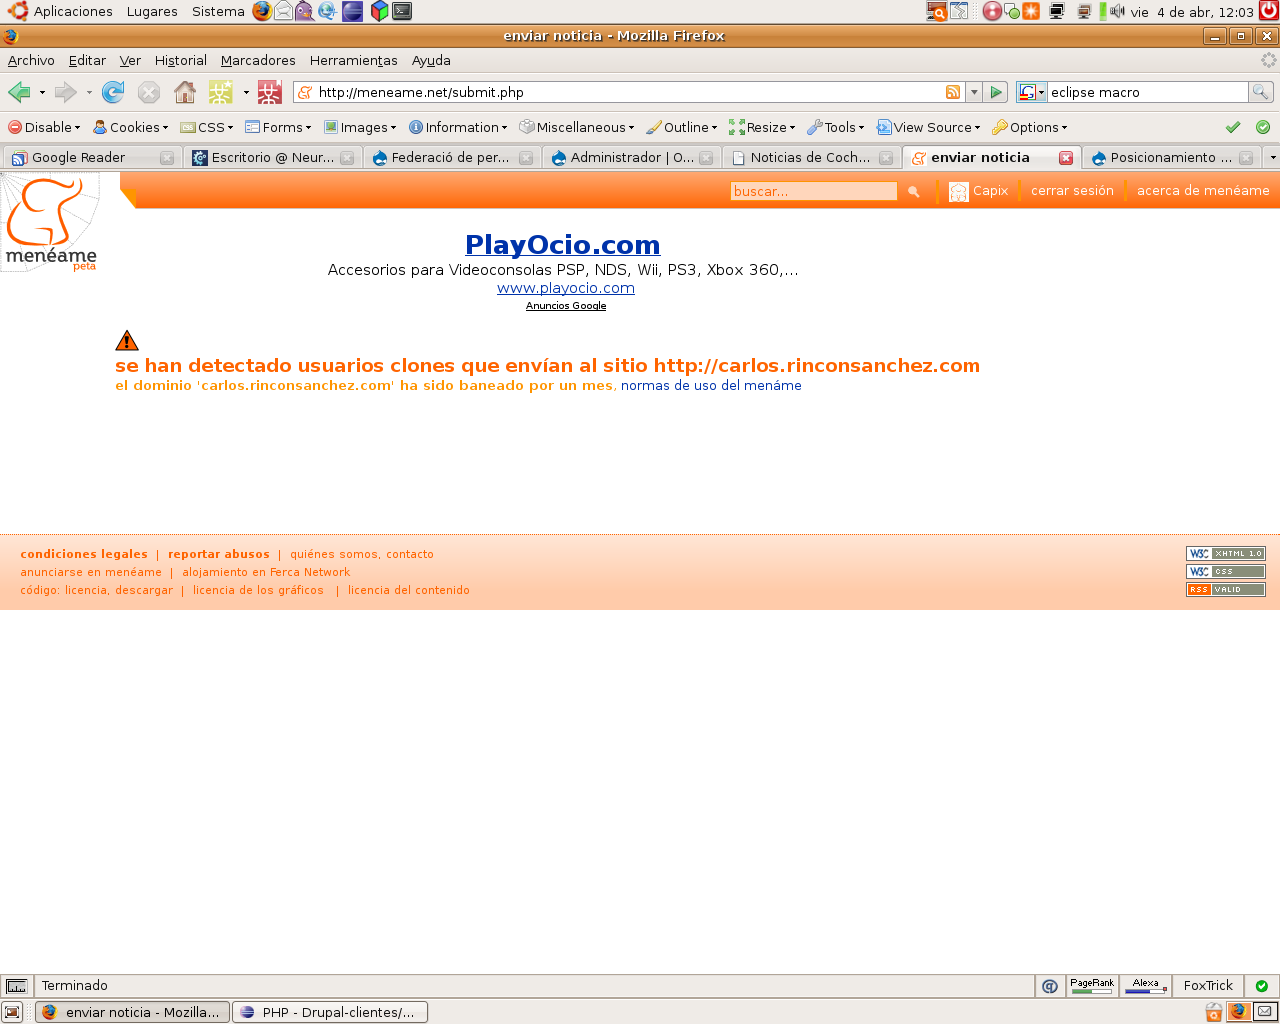This screenshot has width=1280, height=1024.
Task: Click the volume icon in system tray
Action: tap(1117, 11)
